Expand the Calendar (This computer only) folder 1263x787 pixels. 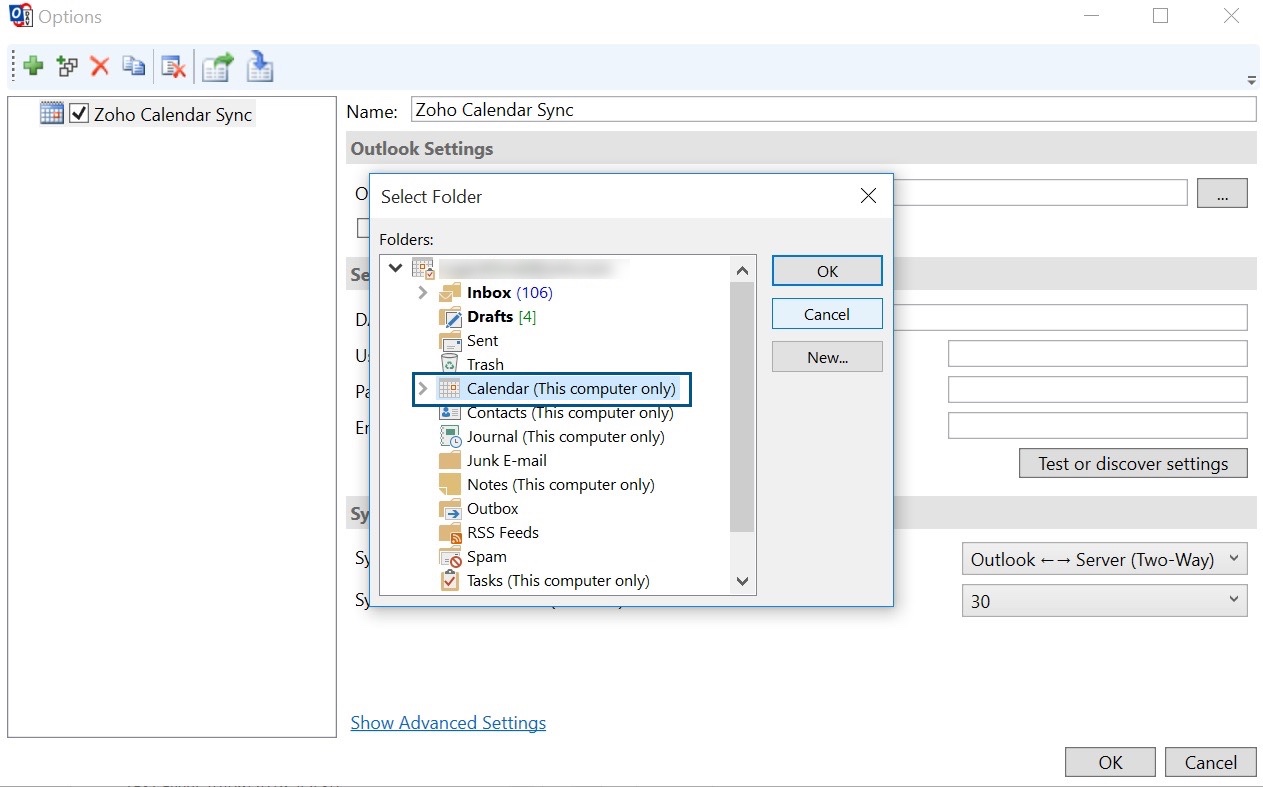[x=422, y=389]
